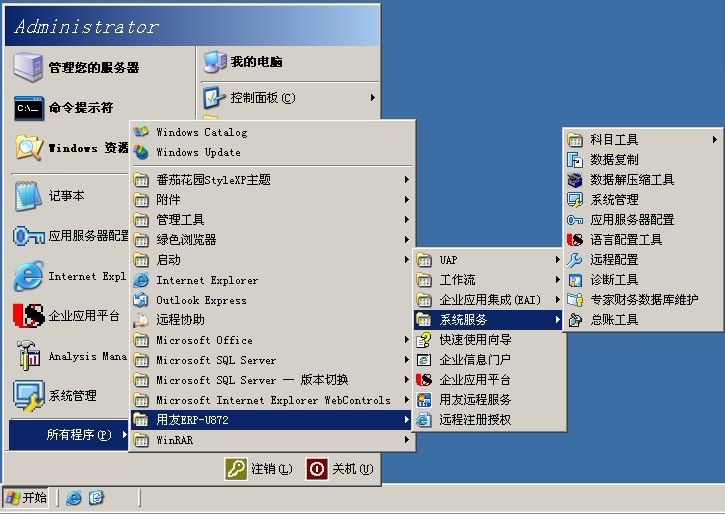Open 数据复制 tool icon

click(x=575, y=160)
